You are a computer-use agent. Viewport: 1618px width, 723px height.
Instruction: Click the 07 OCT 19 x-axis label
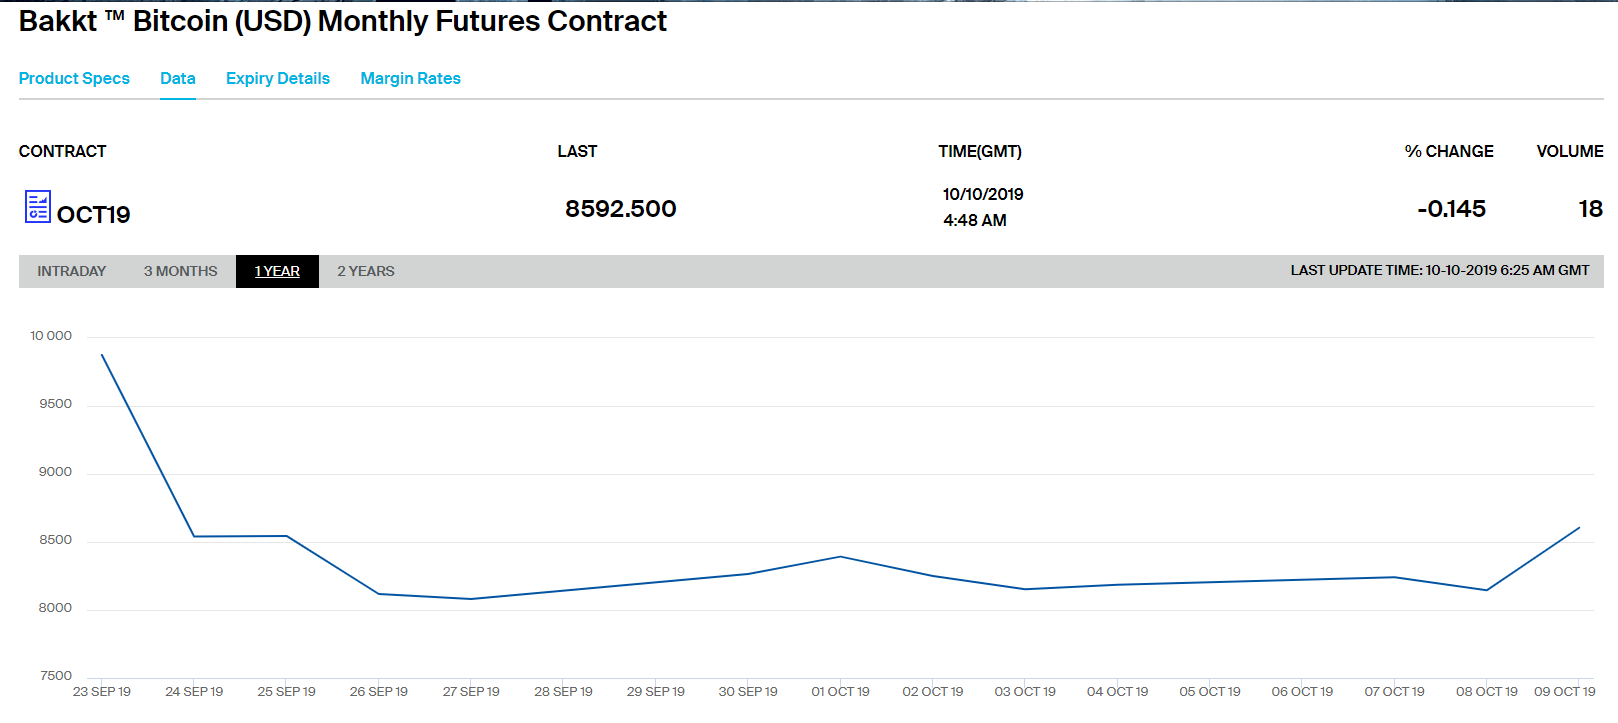pos(1395,692)
